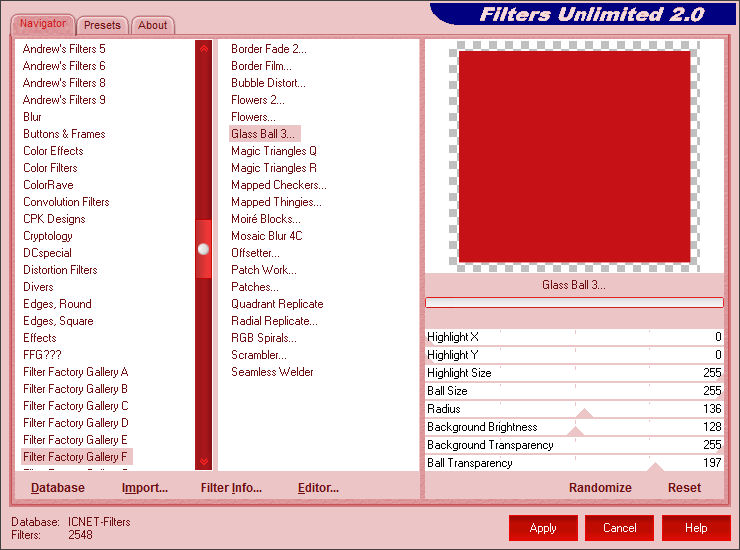
Task: Choose the Mapped Checkers... filter
Action: [x=278, y=185]
